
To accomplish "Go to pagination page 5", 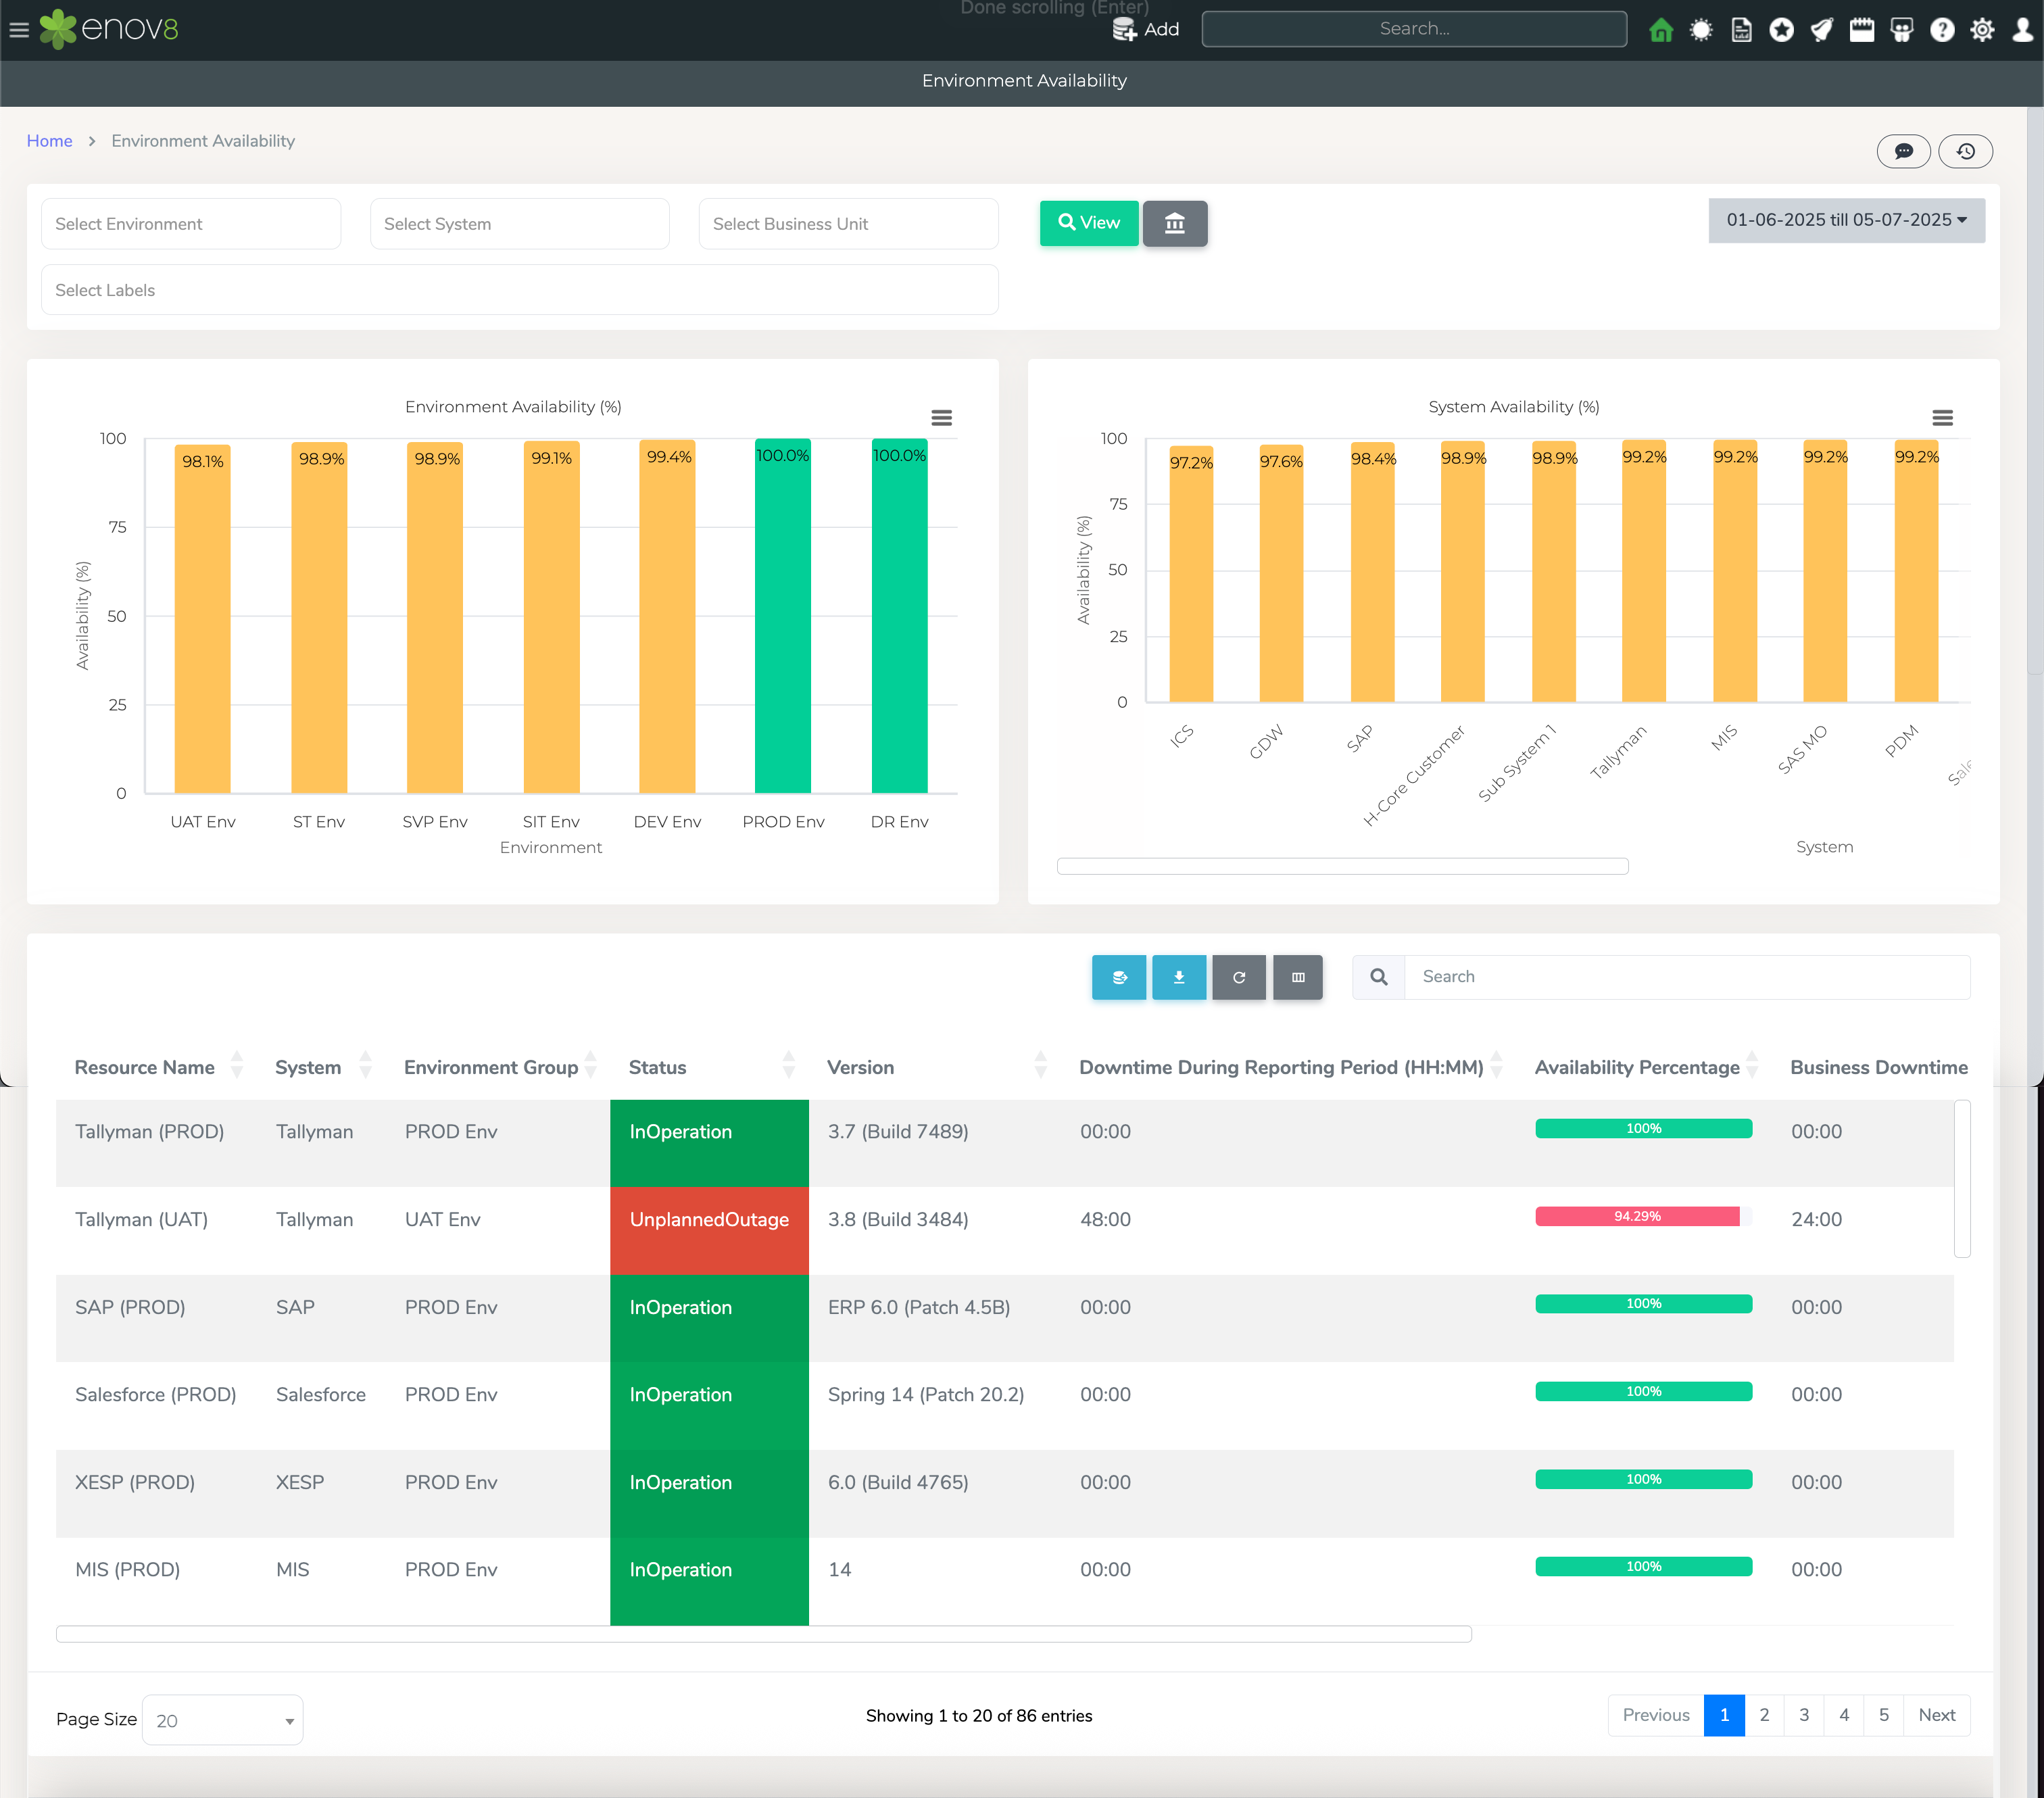I will (x=1884, y=1715).
